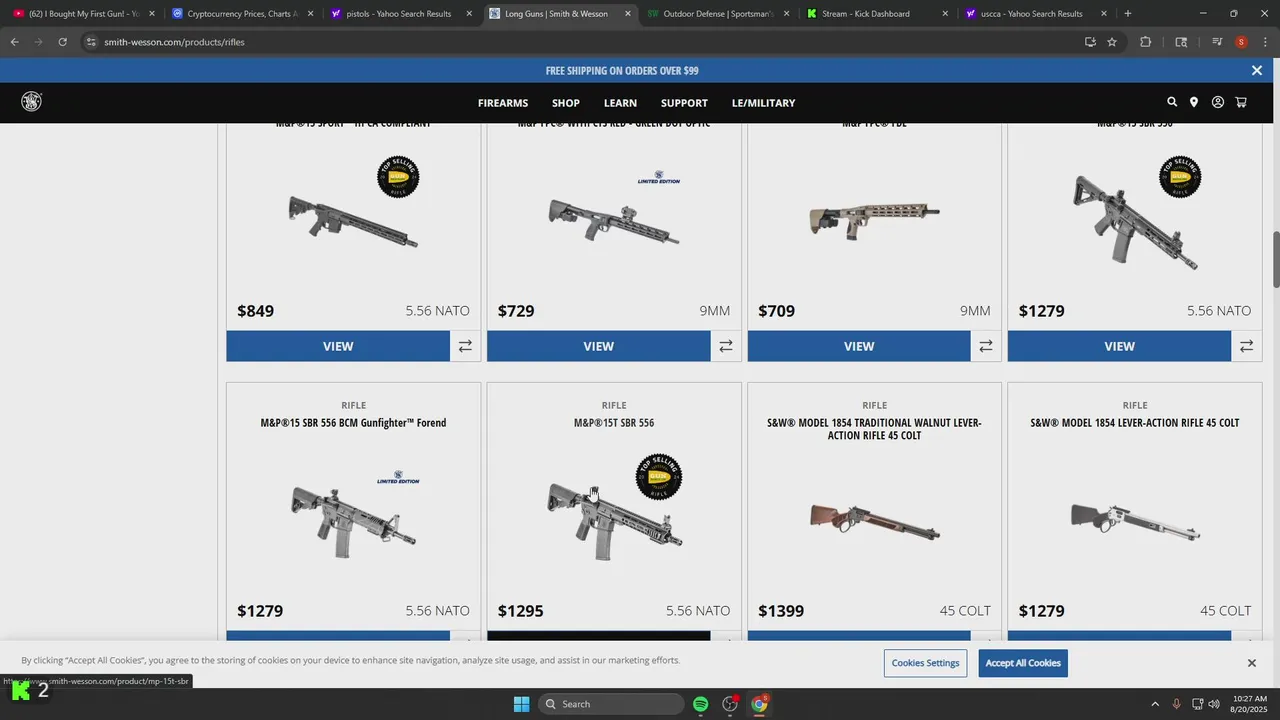Screen dimensions: 1280x720
Task: Open the store locator pin icon
Action: [x=1194, y=102]
